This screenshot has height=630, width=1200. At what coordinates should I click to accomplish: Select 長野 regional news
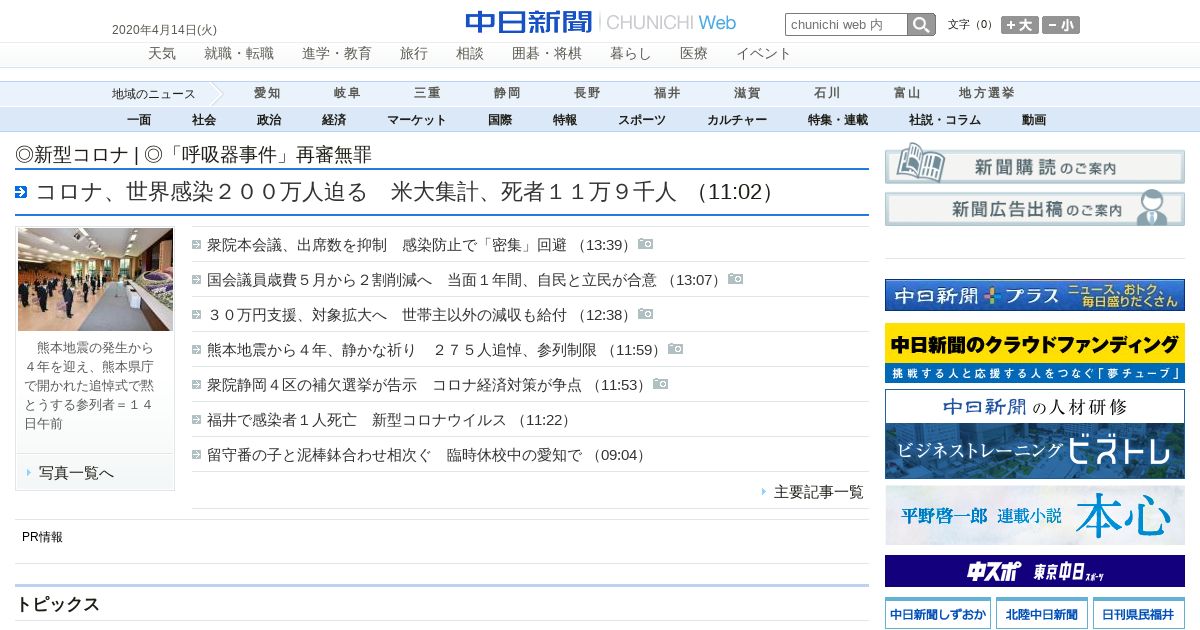click(587, 93)
